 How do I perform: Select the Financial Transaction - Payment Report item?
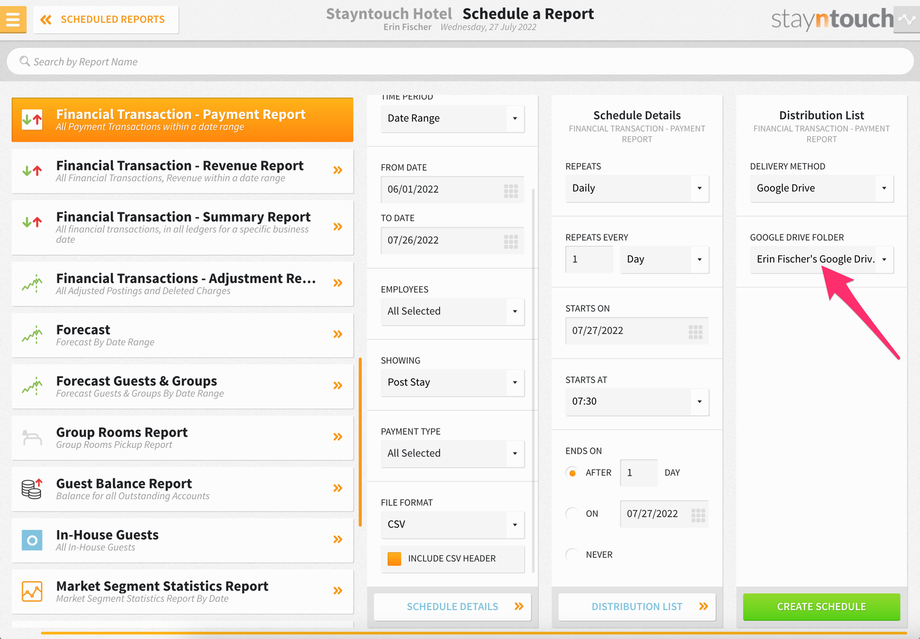tap(182, 120)
